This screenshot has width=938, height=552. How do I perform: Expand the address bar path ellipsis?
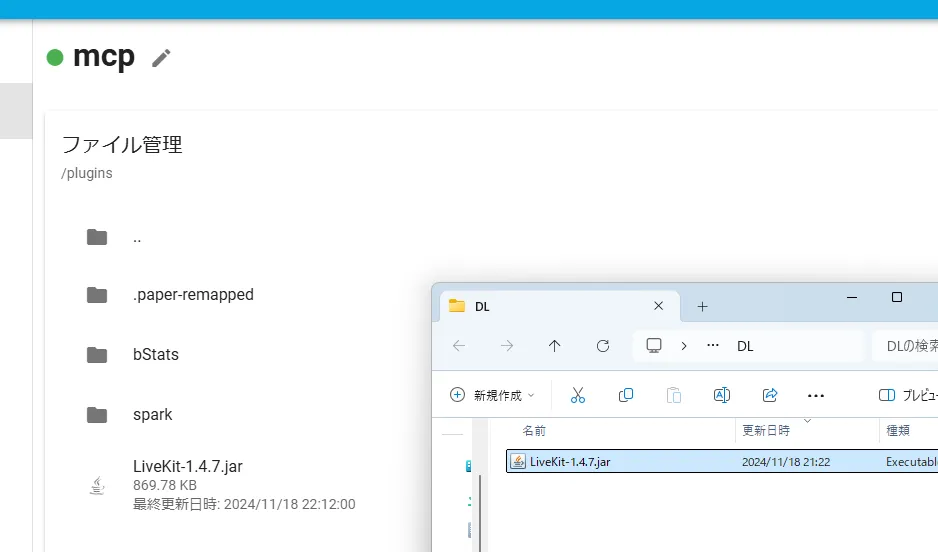point(713,346)
